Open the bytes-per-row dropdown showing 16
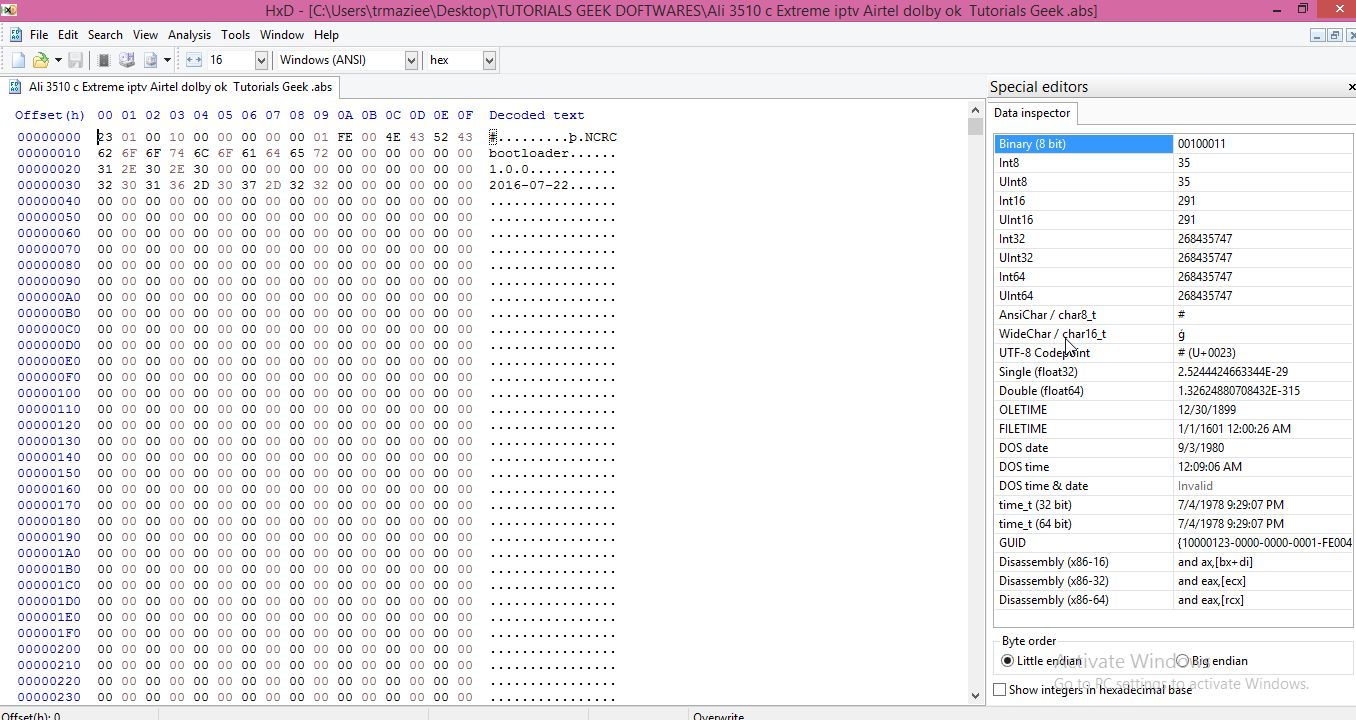This screenshot has width=1356, height=720. [x=261, y=60]
